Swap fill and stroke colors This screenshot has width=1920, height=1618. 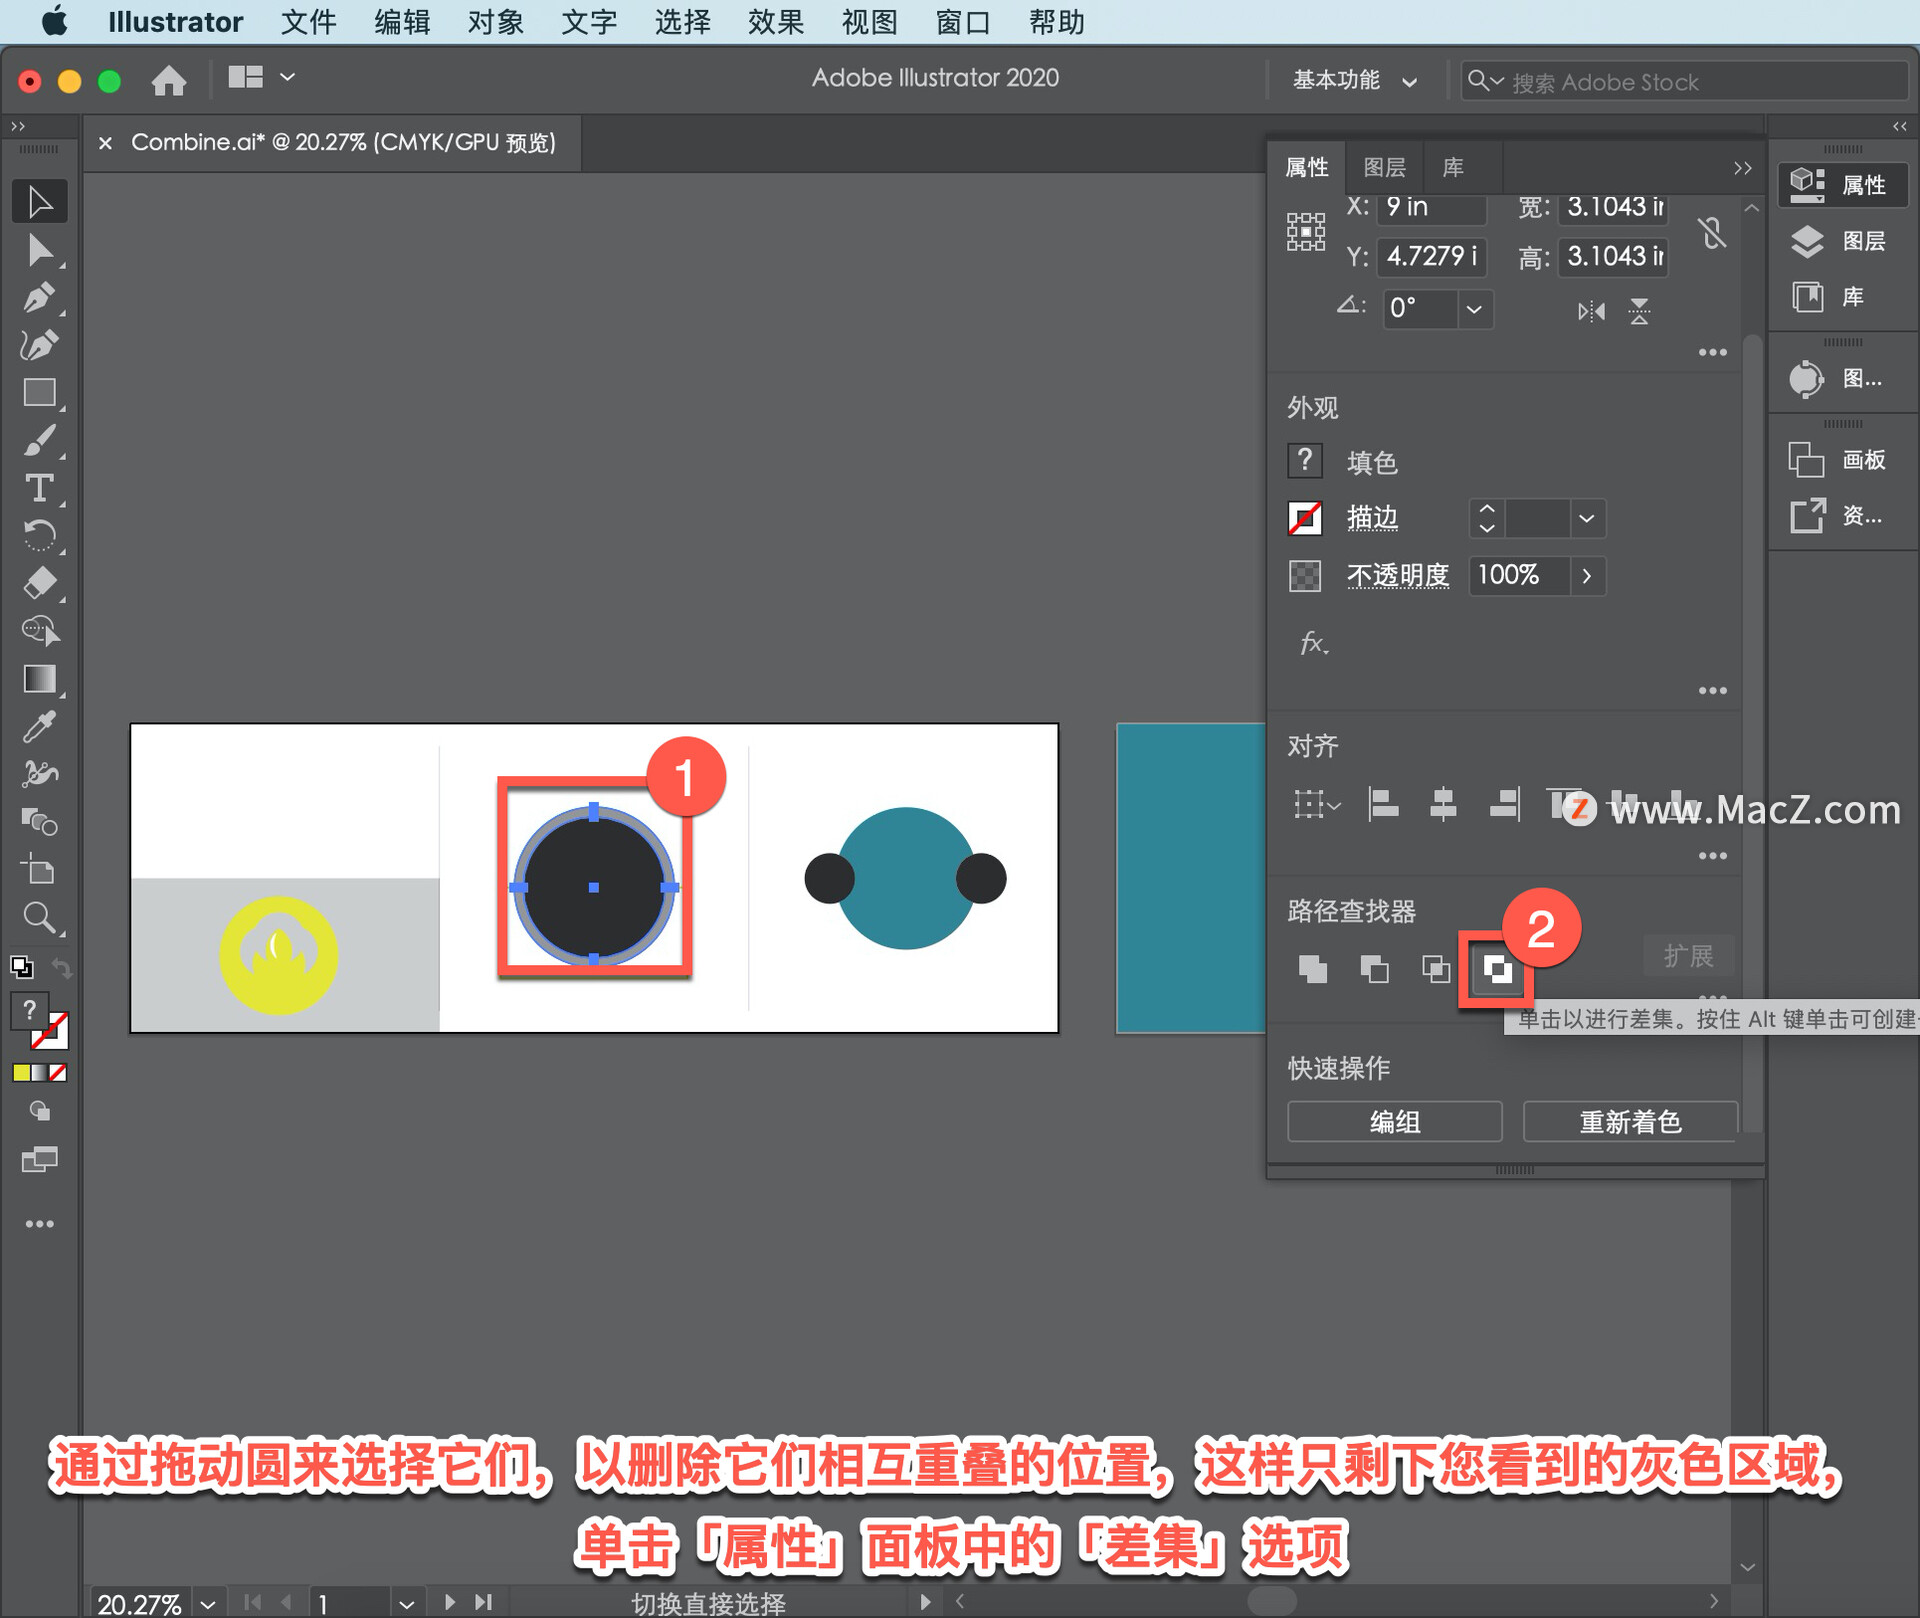62,968
